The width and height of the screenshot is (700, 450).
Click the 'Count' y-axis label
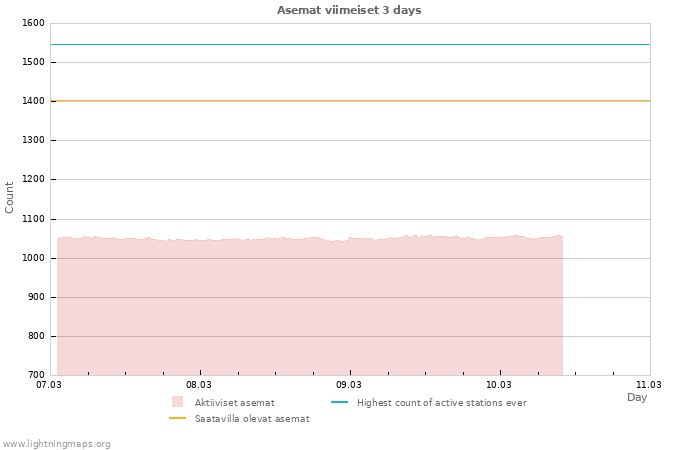[x=10, y=197]
